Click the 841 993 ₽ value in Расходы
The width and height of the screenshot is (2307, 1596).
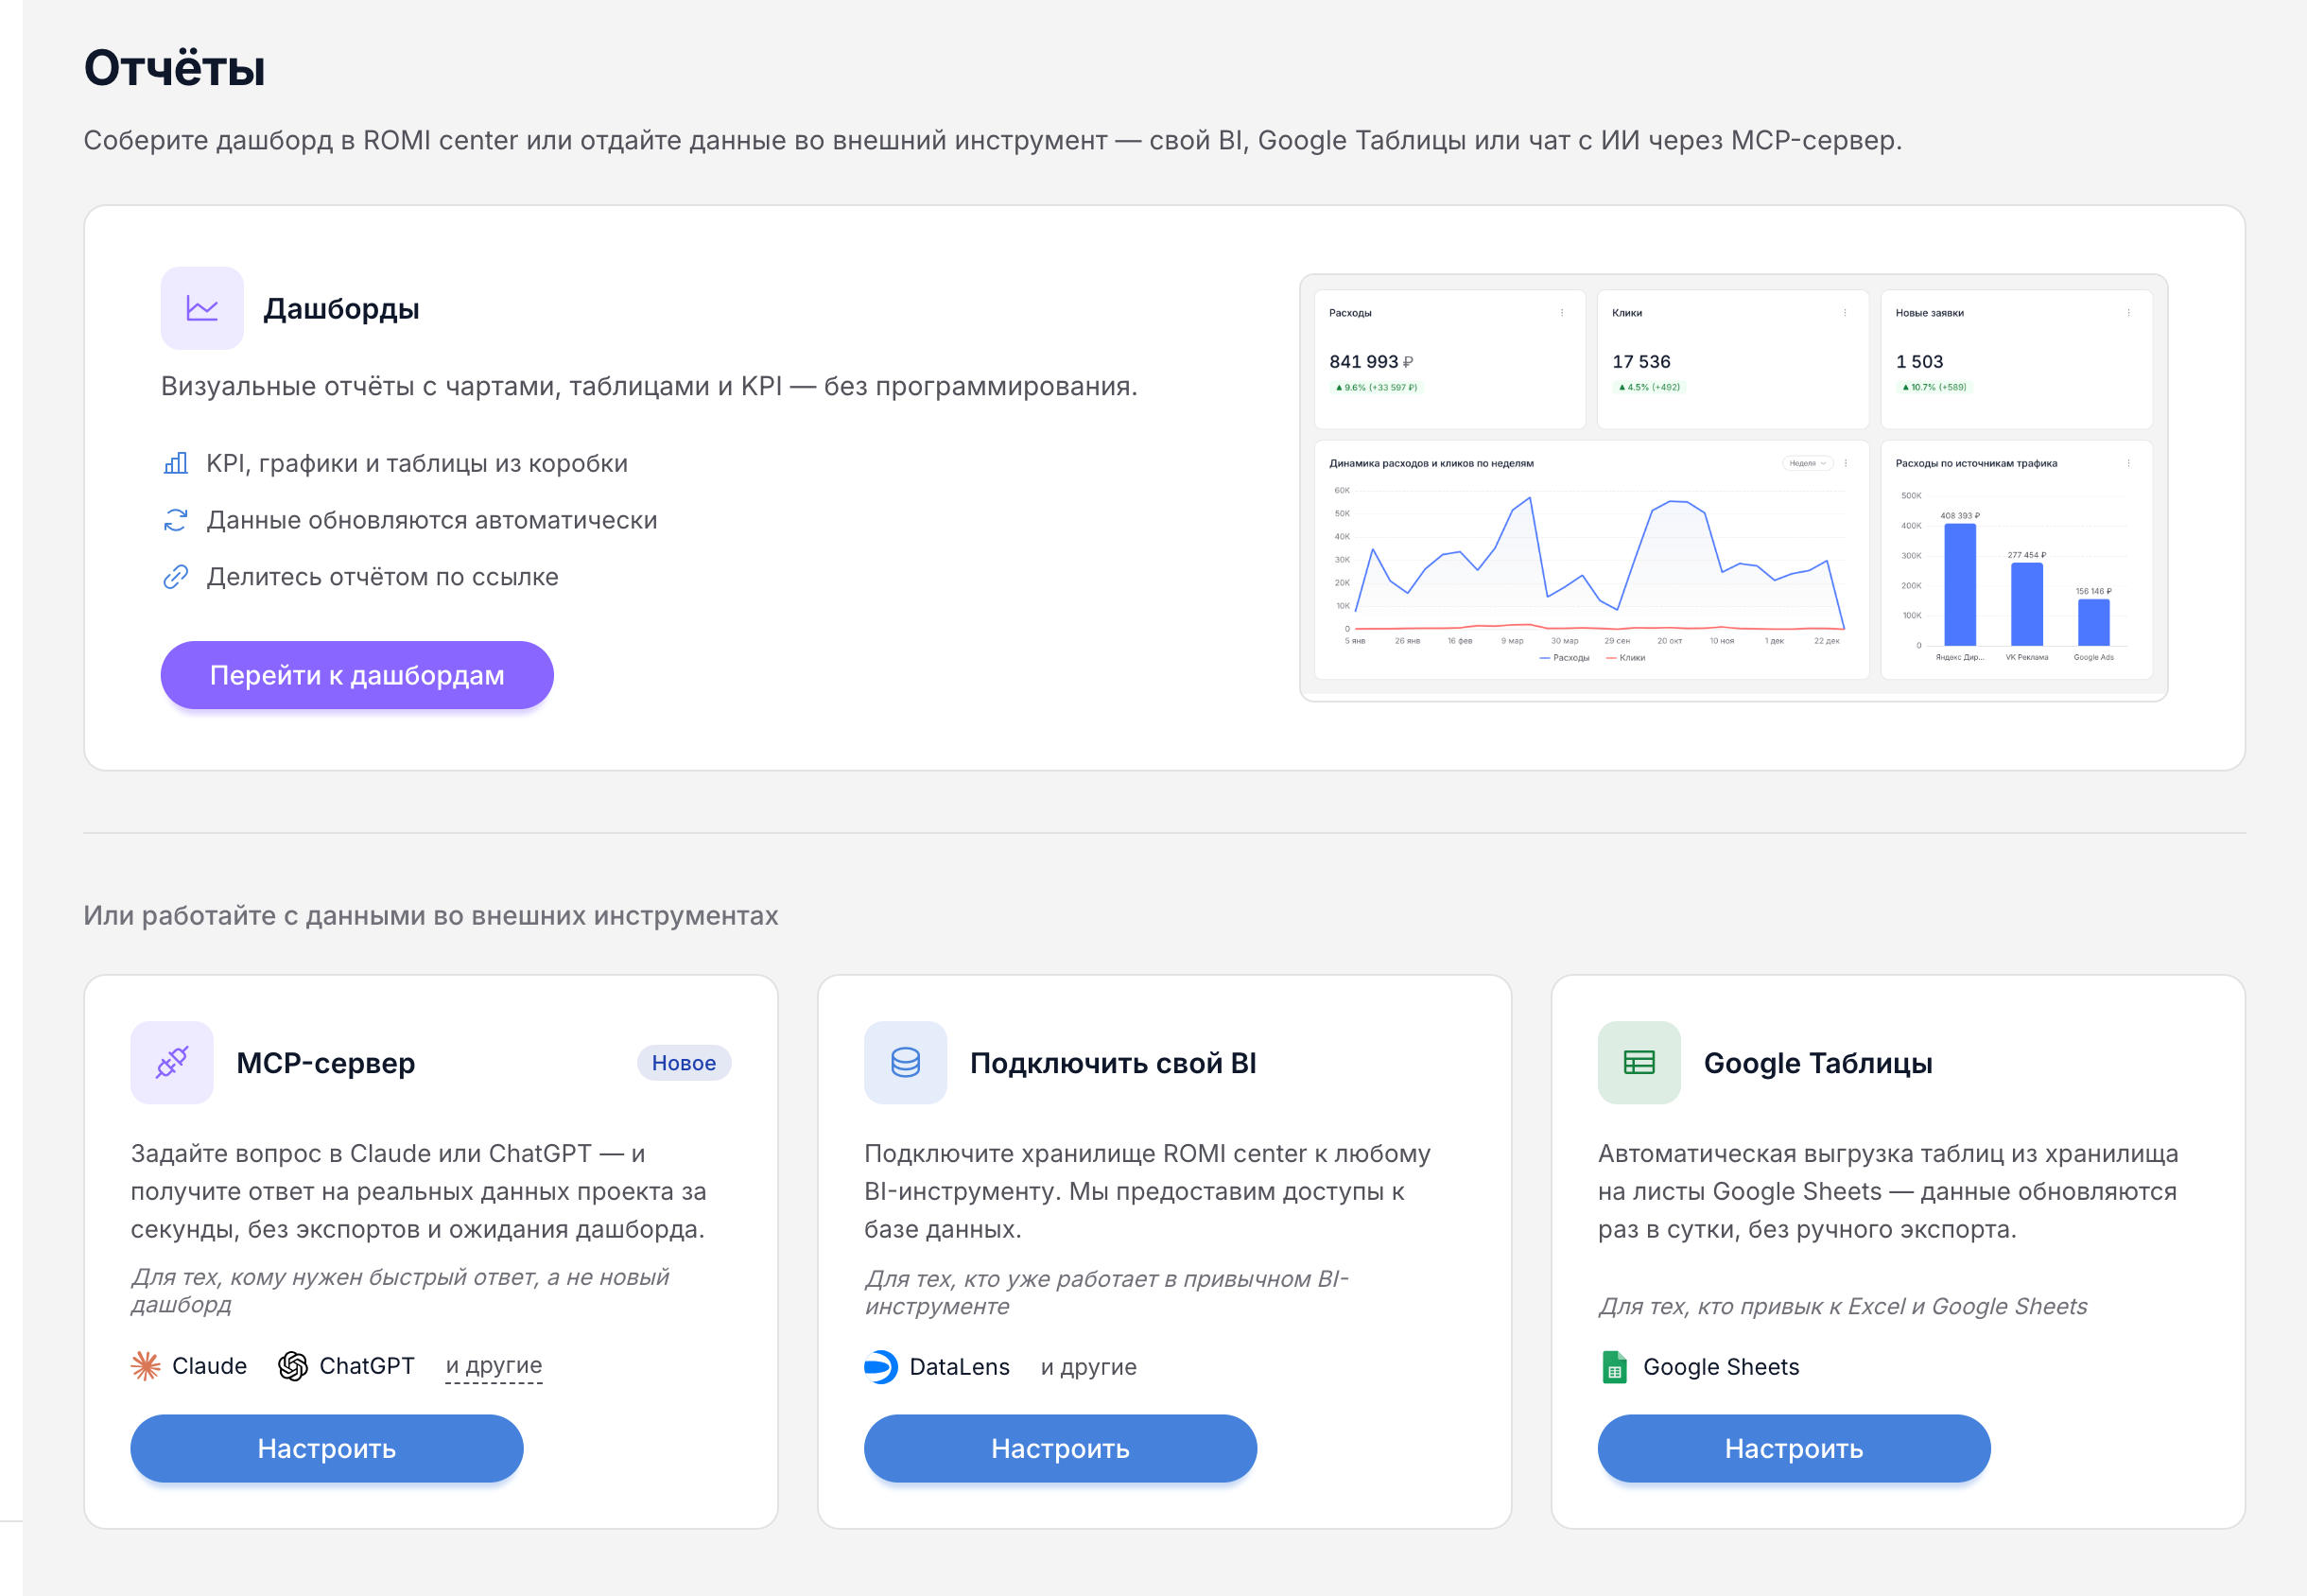pos(1371,362)
